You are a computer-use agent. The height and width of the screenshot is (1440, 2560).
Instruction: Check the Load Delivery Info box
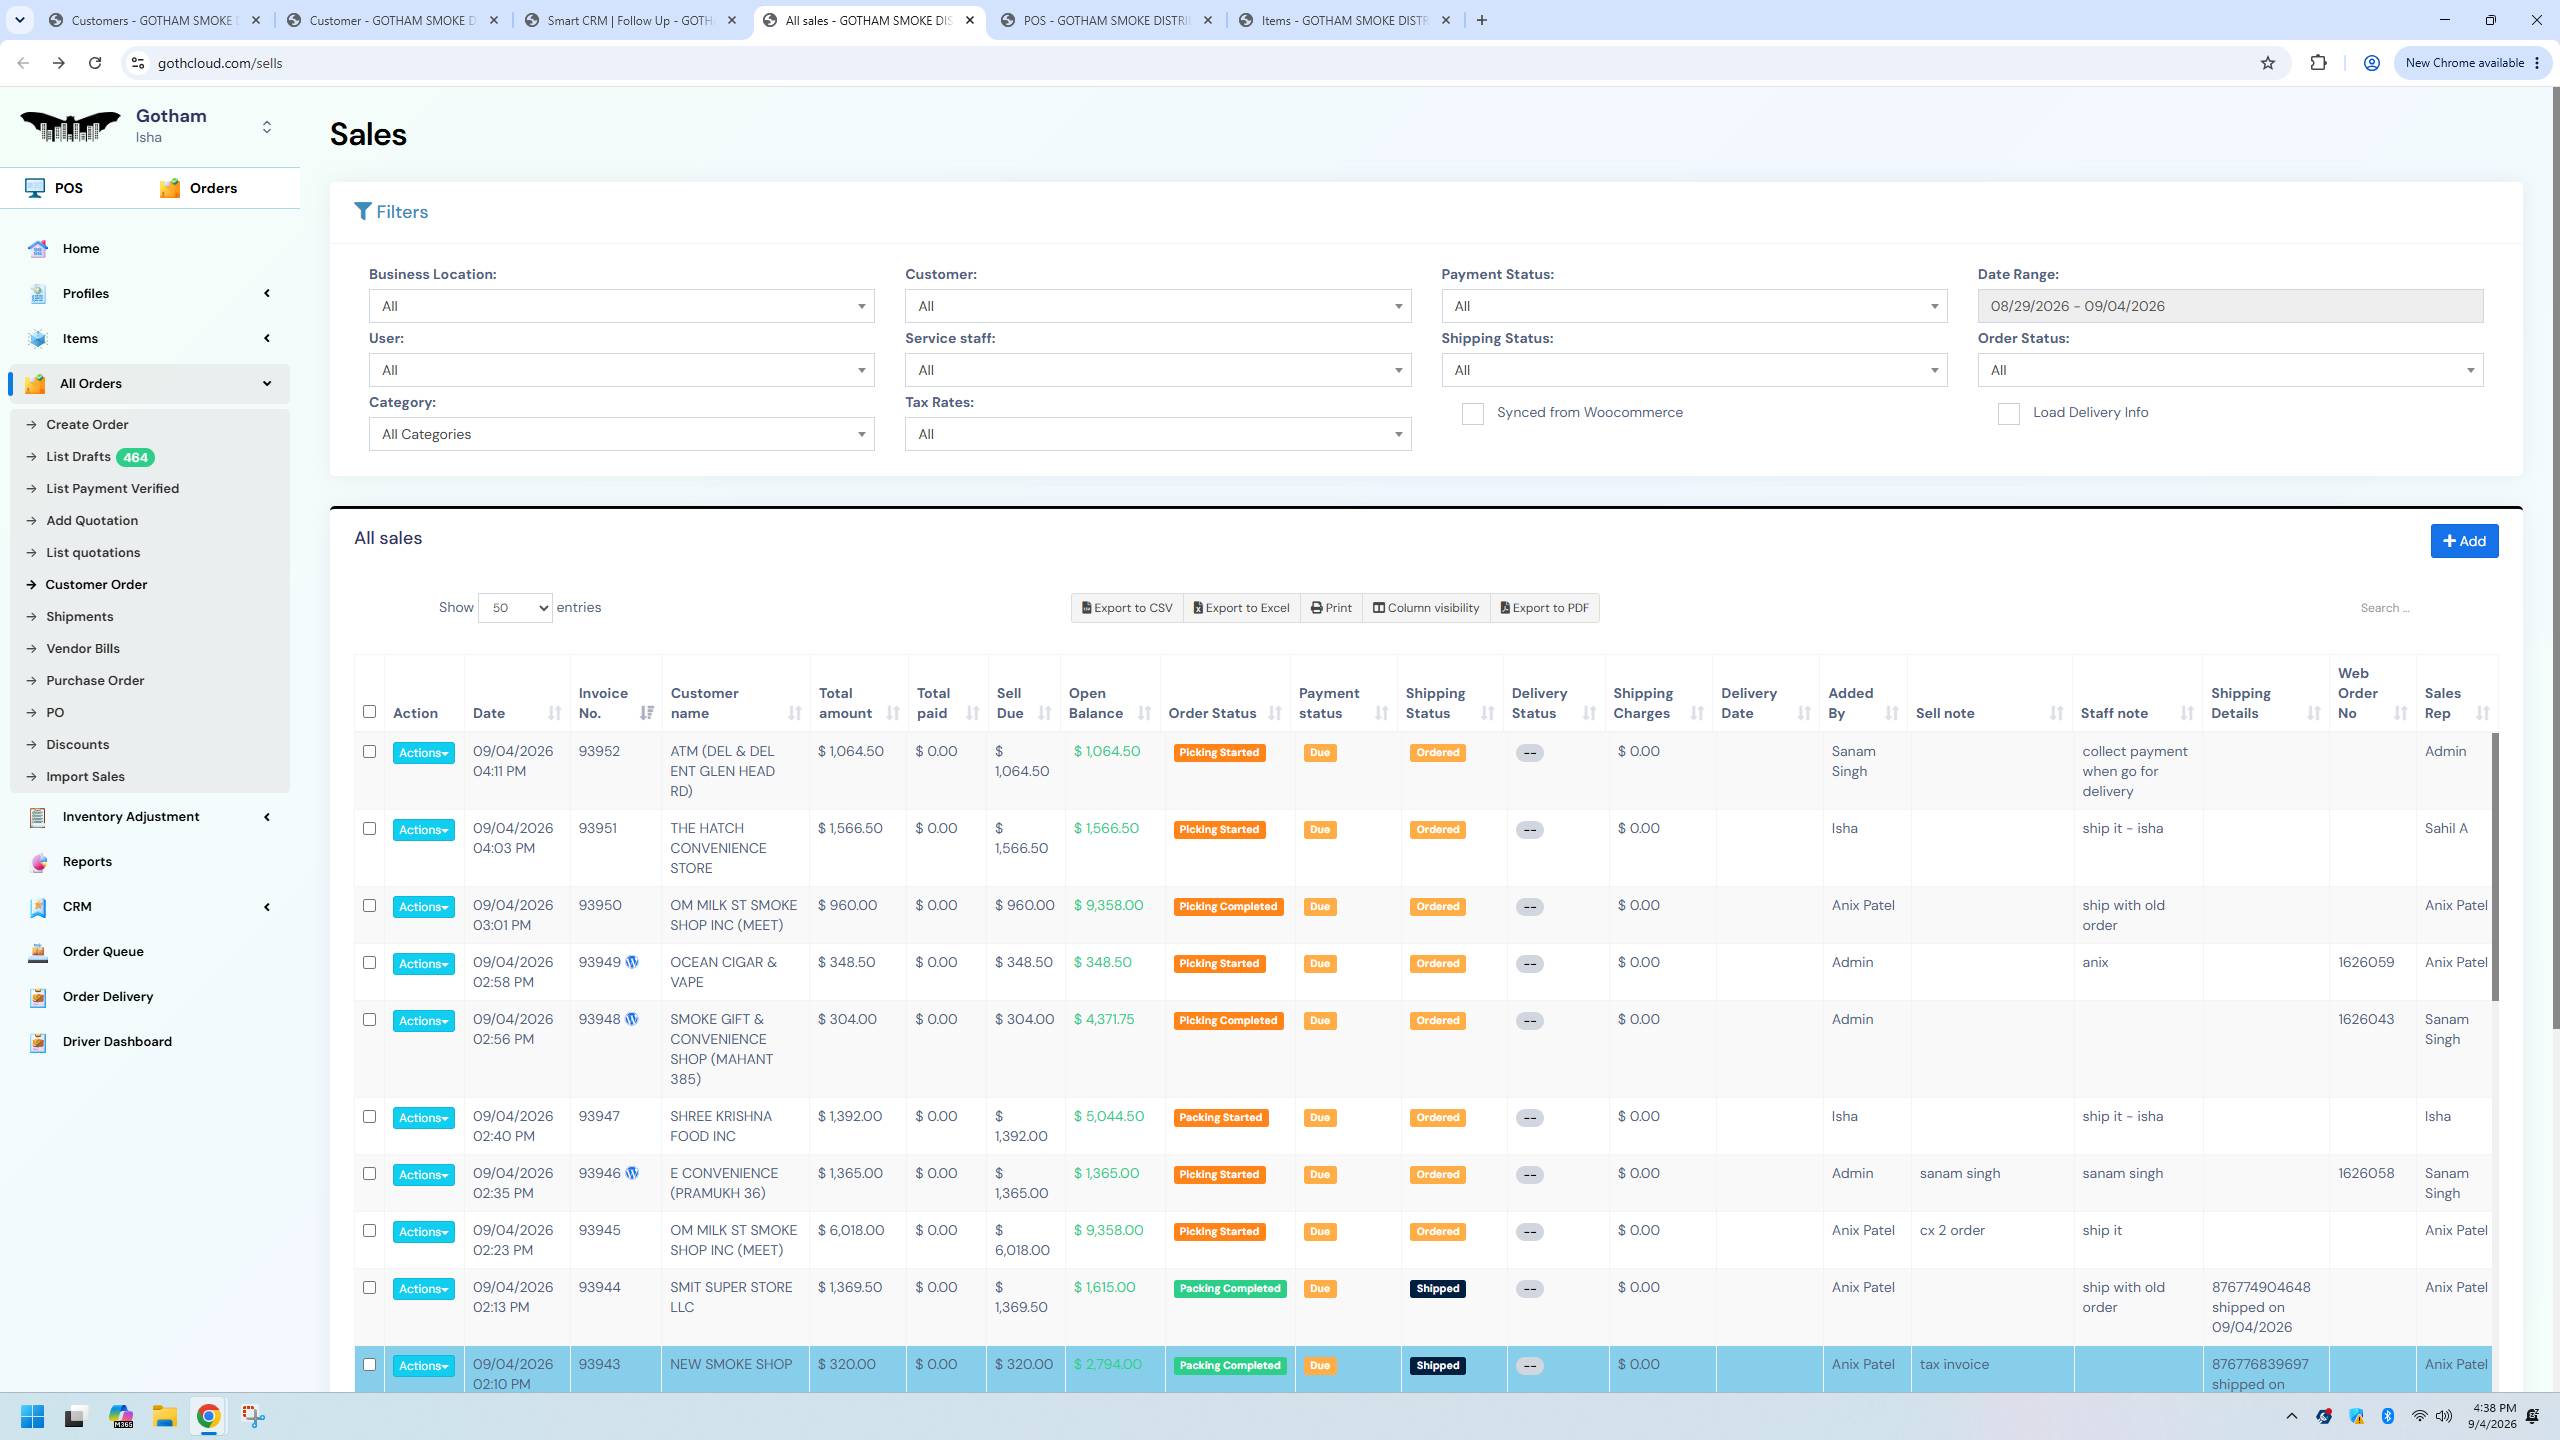pyautogui.click(x=2009, y=414)
